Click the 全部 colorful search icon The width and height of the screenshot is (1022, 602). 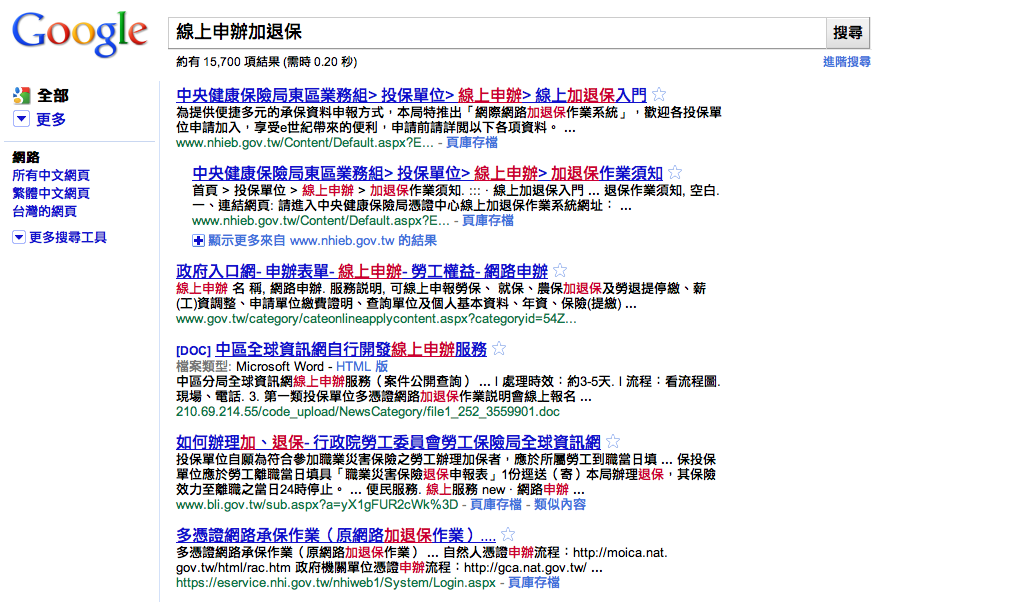(x=22, y=96)
